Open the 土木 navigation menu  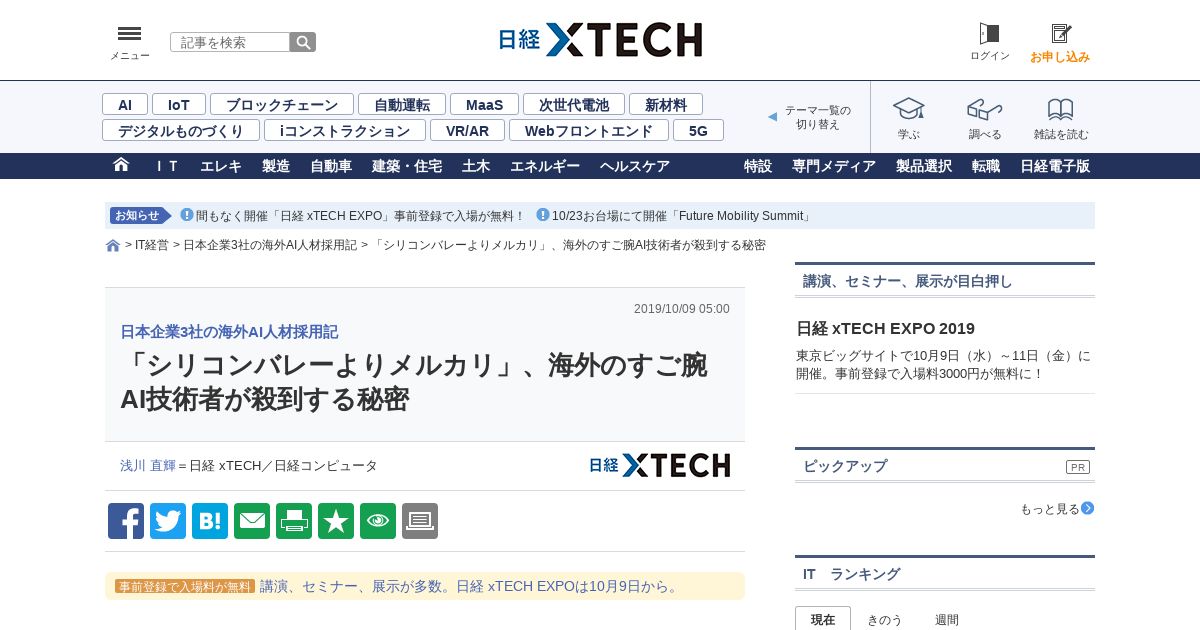(476, 166)
